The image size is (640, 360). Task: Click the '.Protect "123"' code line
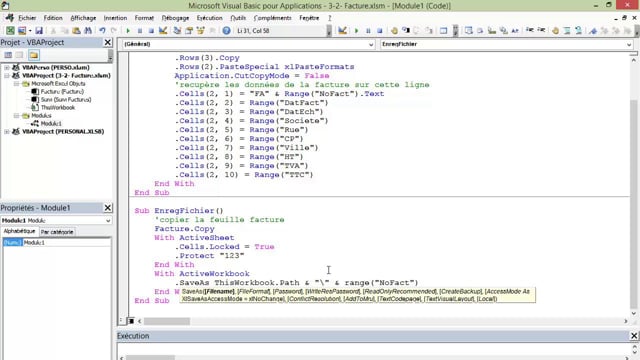209,256
